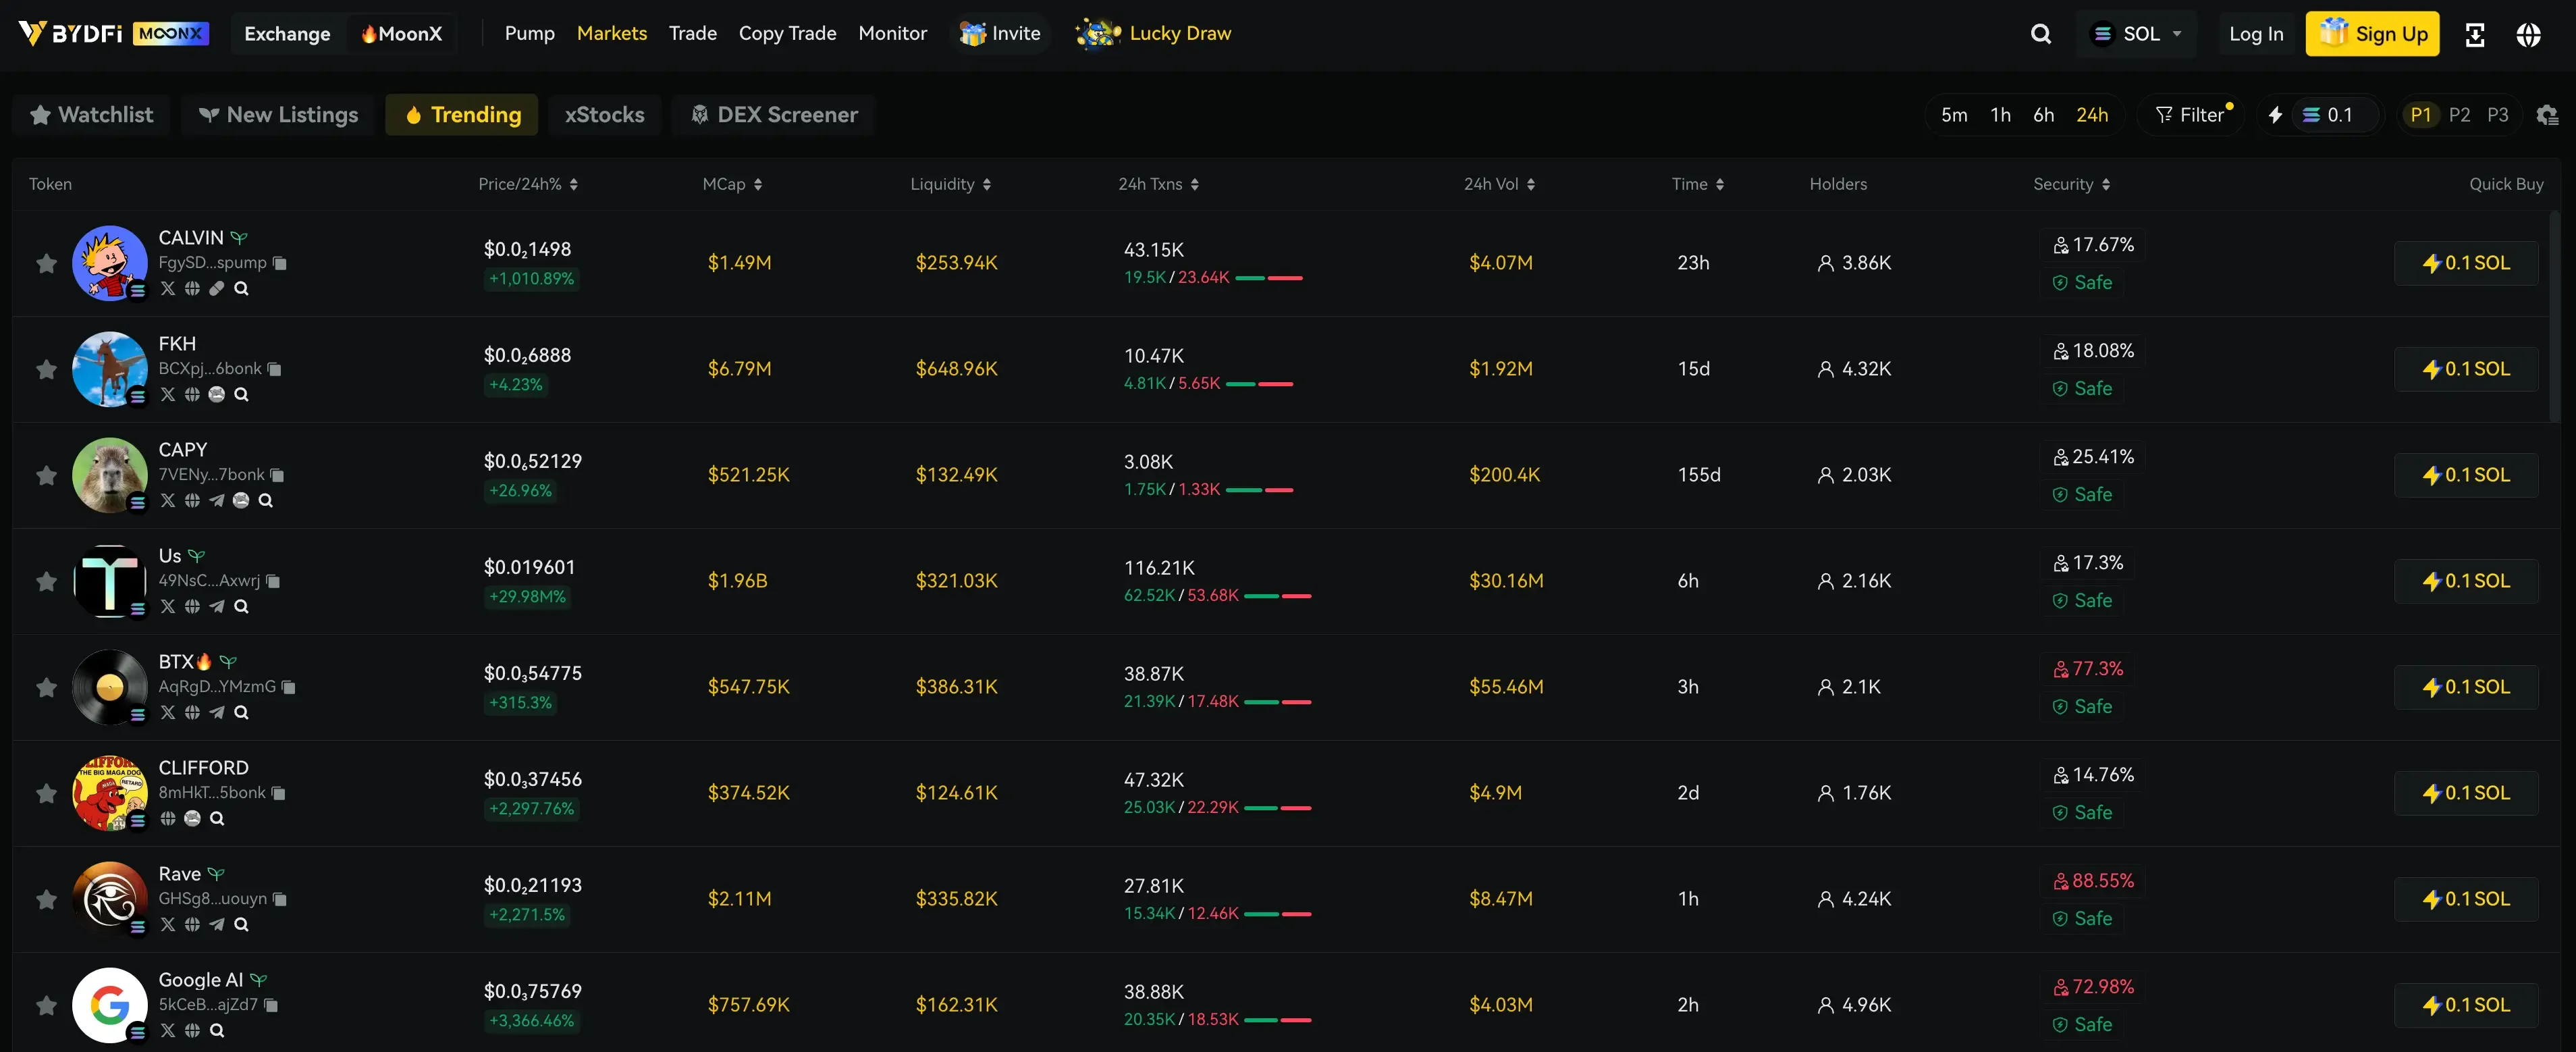Open the list settings gear icon
This screenshot has height=1052, width=2576.
click(x=2546, y=115)
